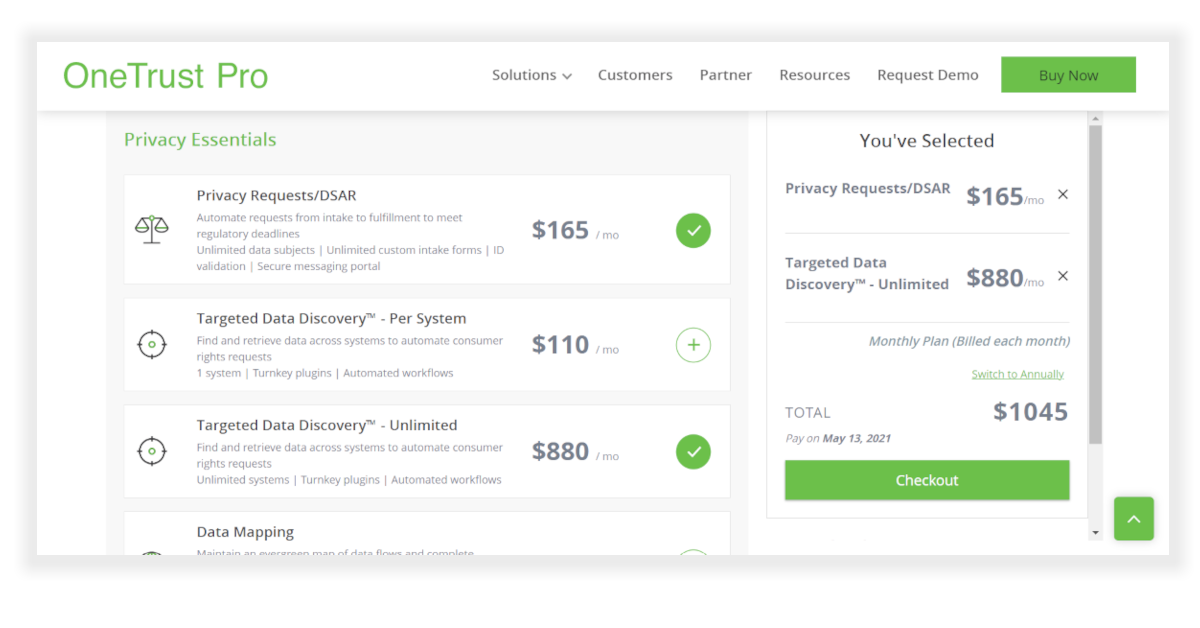Image resolution: width=1200 pixels, height=628 pixels.
Task: Click the $110 per month price
Action: (575, 345)
